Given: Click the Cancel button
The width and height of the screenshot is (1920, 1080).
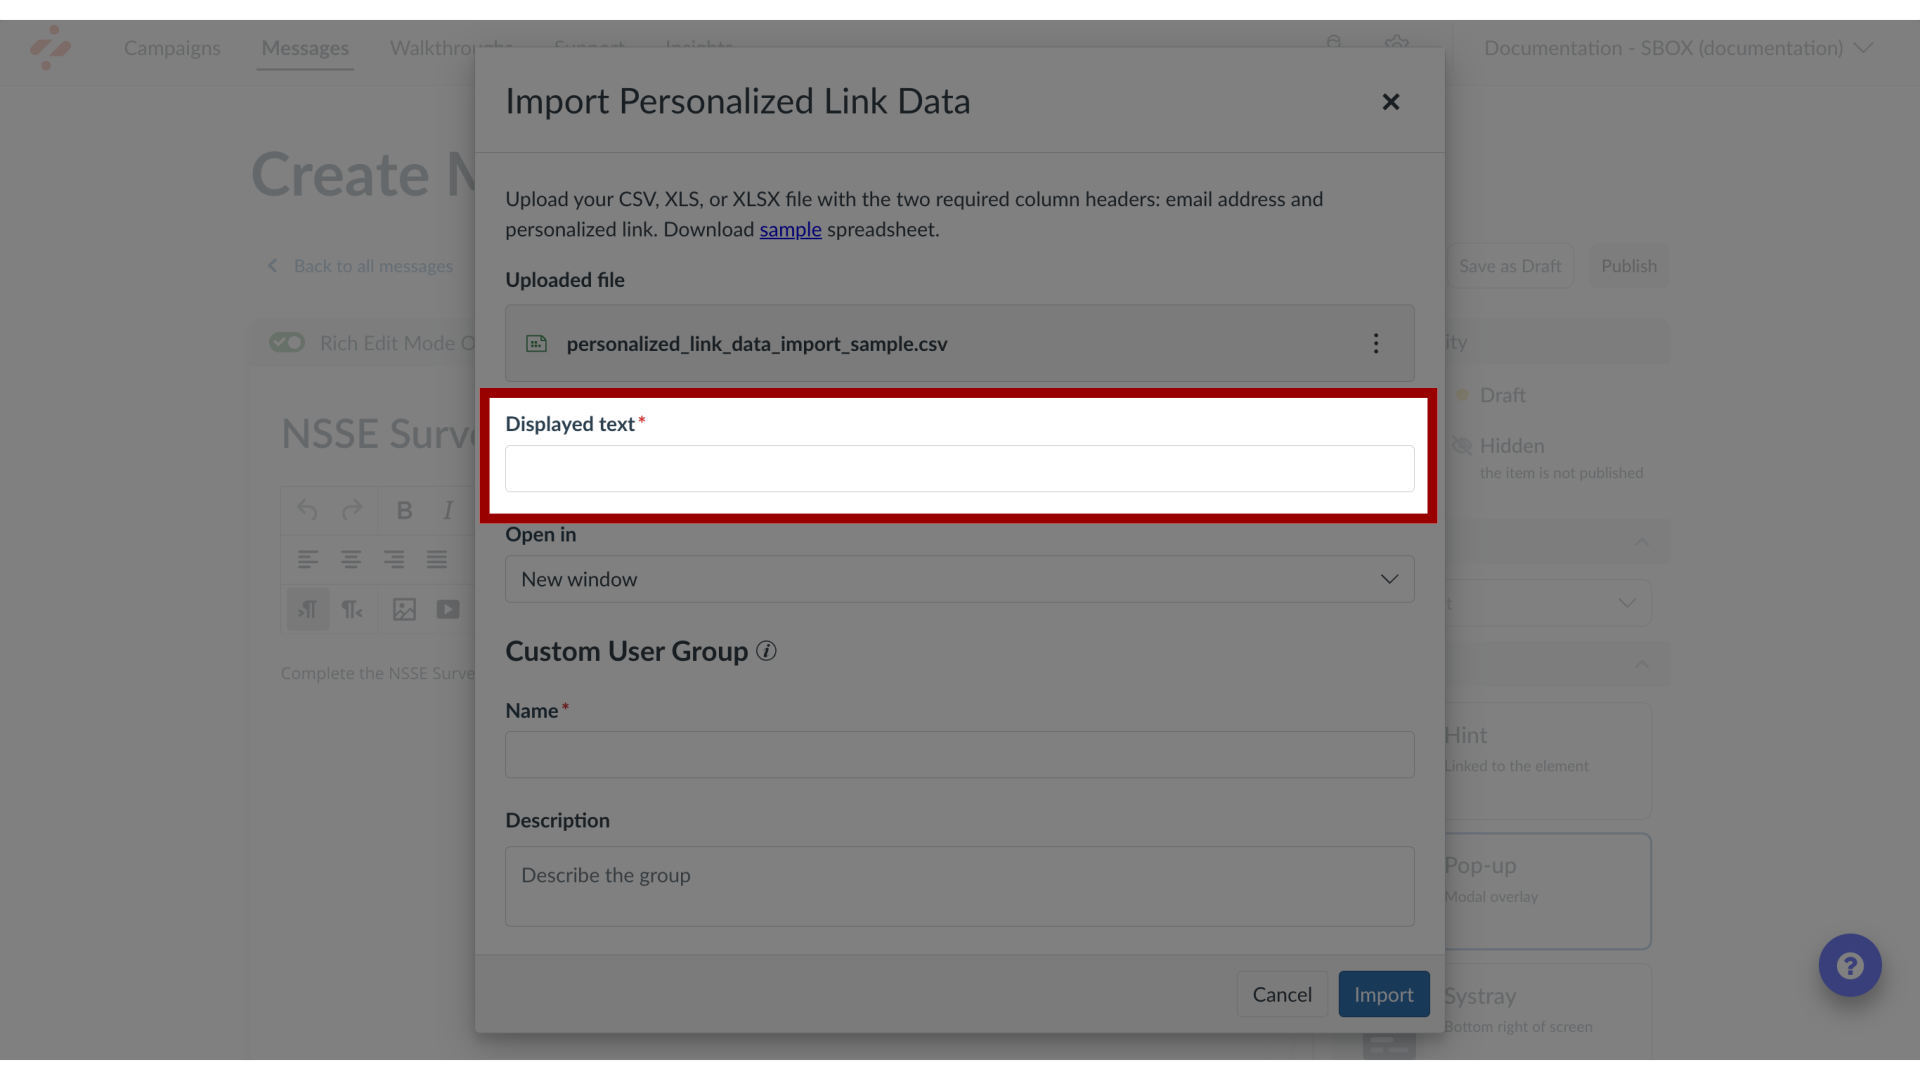Looking at the screenshot, I should point(1282,994).
